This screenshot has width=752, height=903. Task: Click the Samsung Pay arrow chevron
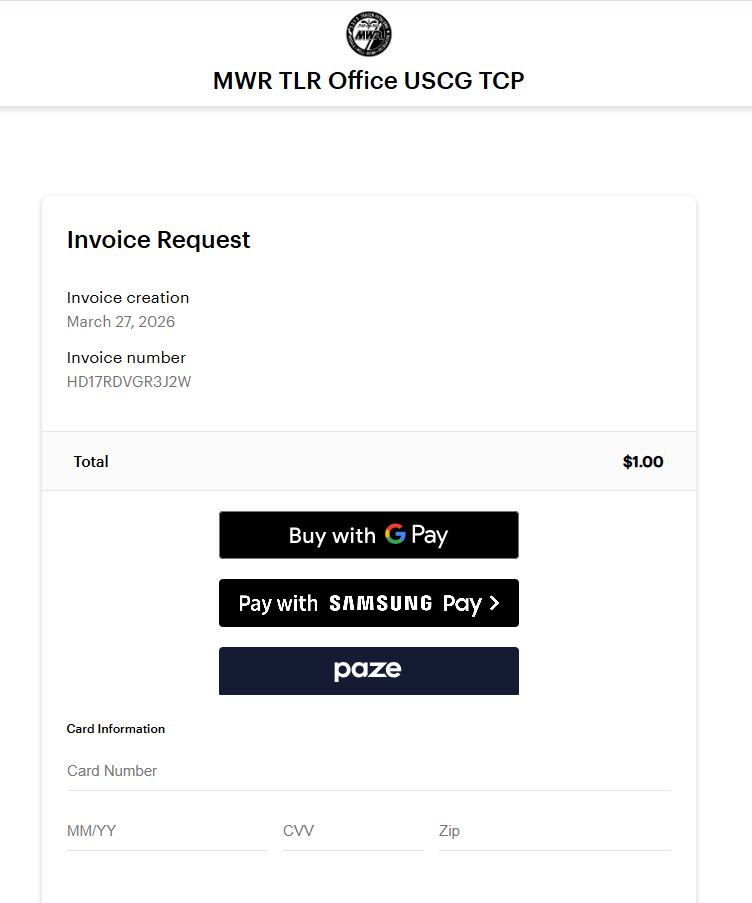(x=493, y=603)
